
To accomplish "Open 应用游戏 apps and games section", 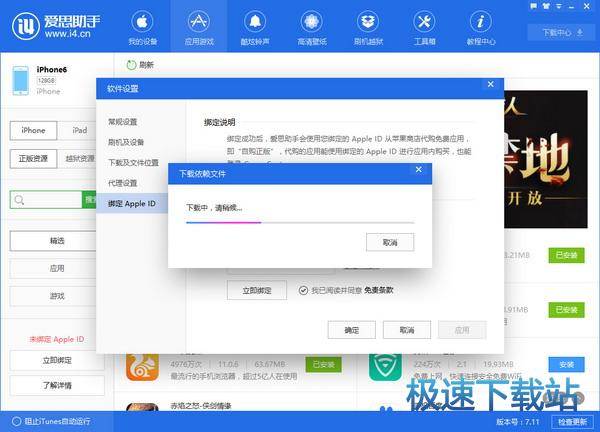I will click(x=199, y=28).
